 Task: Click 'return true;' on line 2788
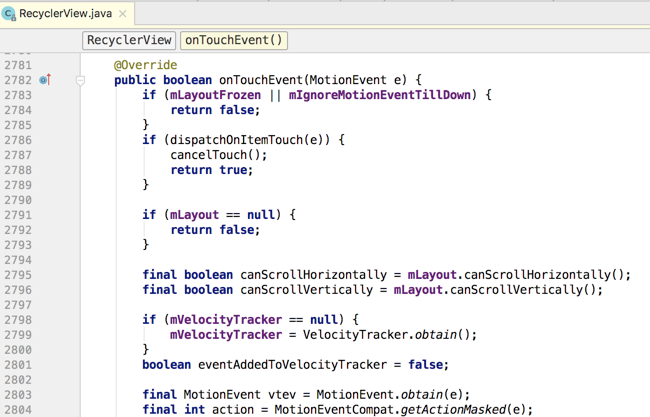click(x=211, y=170)
